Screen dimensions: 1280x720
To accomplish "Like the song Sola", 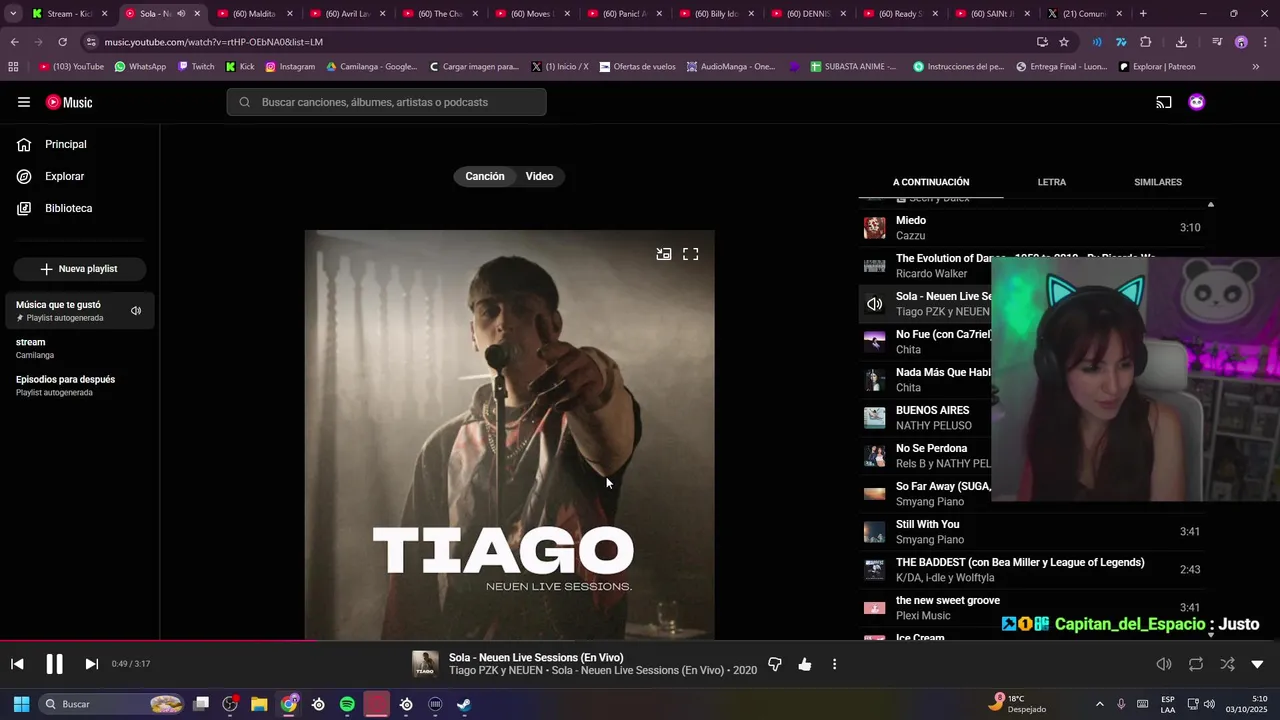I will click(805, 664).
